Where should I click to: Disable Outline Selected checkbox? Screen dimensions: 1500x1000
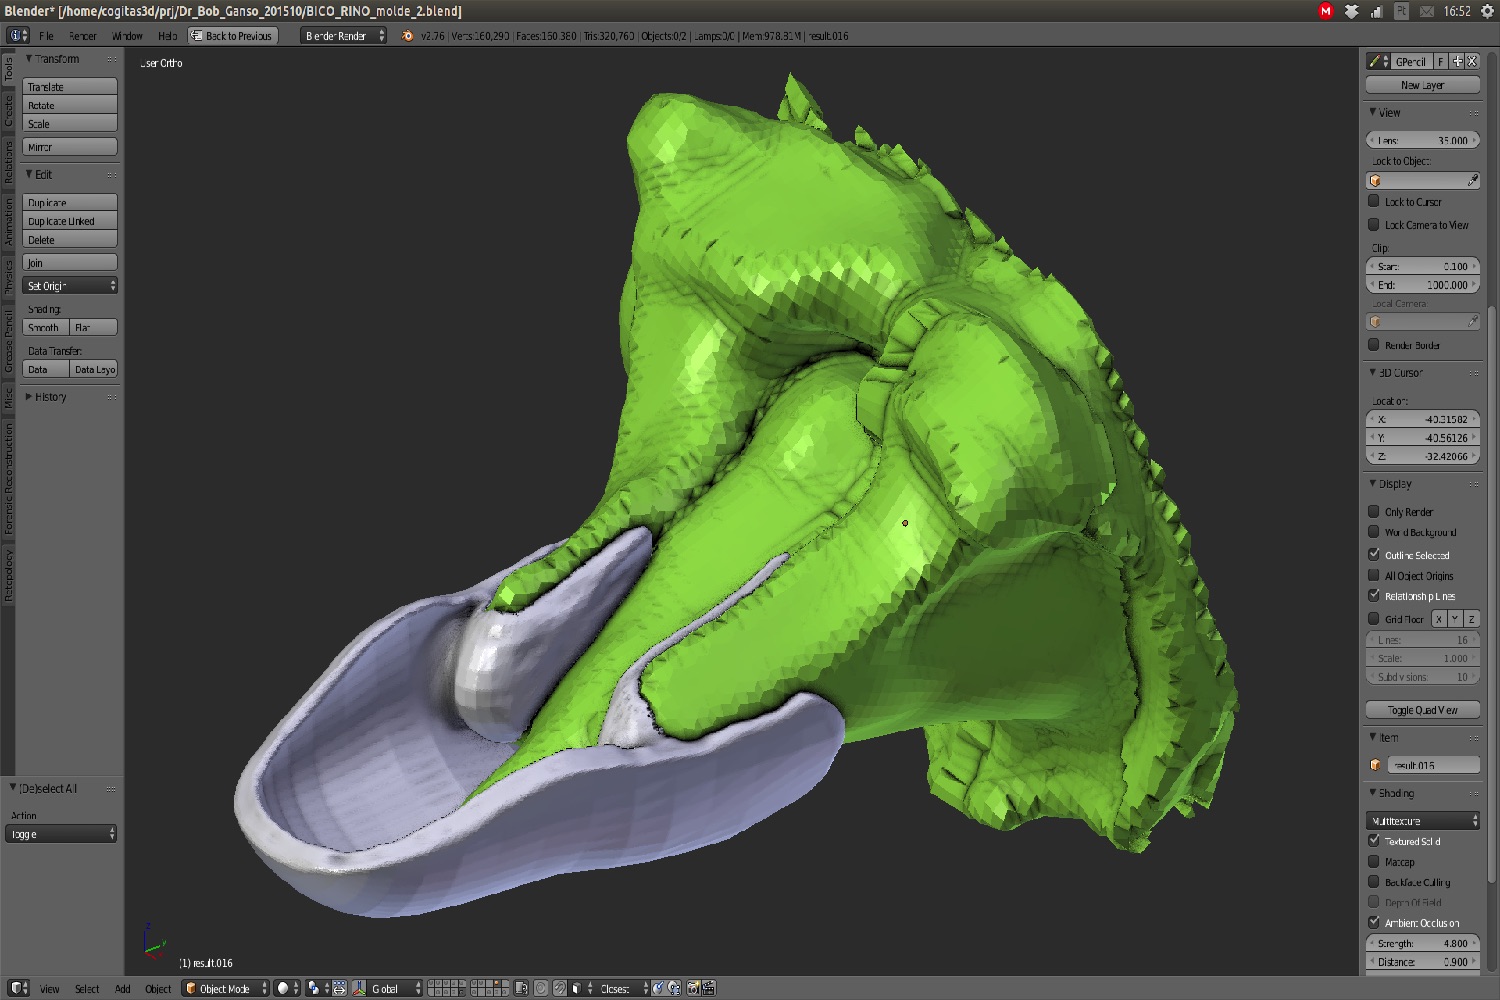click(x=1374, y=554)
